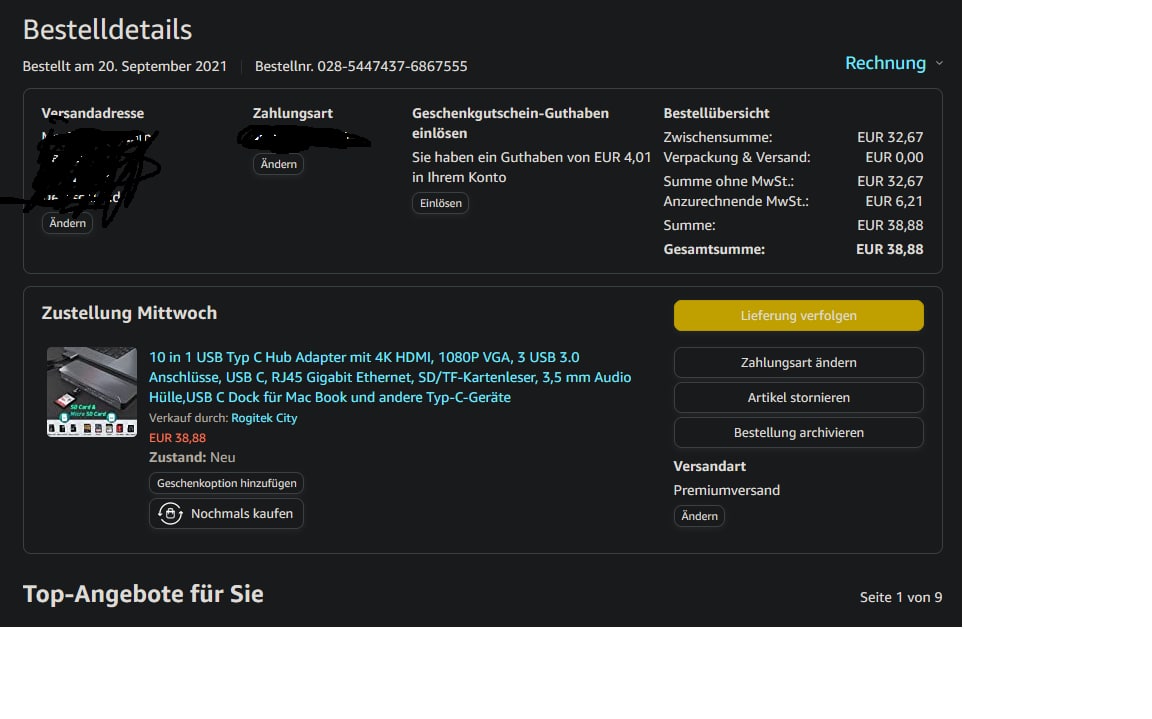Expand the Rechnung dropdown
This screenshot has width=1152, height=719.
click(893, 63)
